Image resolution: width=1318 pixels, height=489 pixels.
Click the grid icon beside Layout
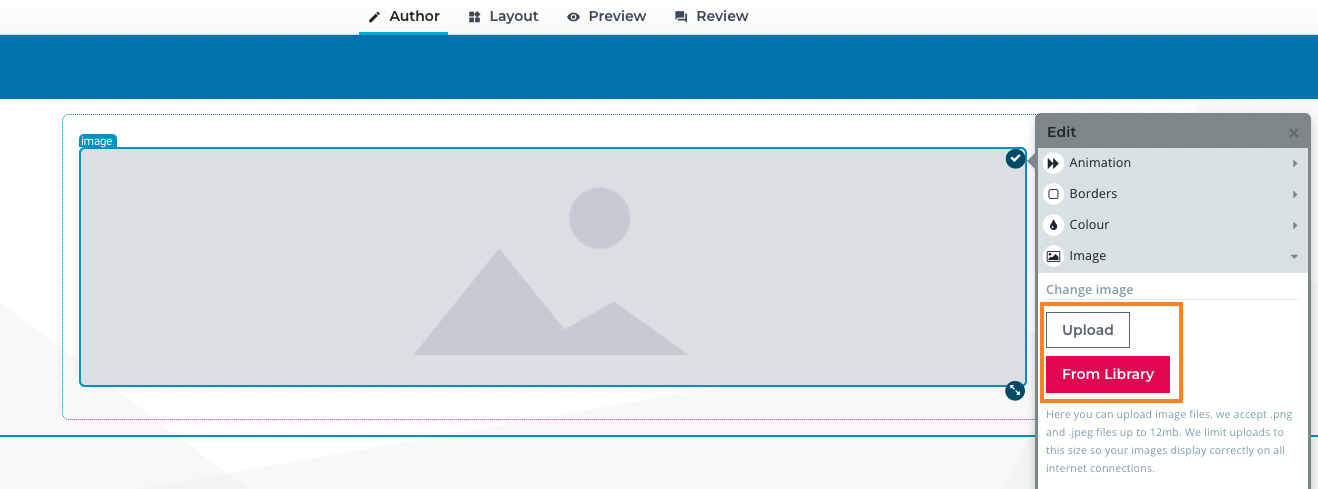tap(474, 17)
